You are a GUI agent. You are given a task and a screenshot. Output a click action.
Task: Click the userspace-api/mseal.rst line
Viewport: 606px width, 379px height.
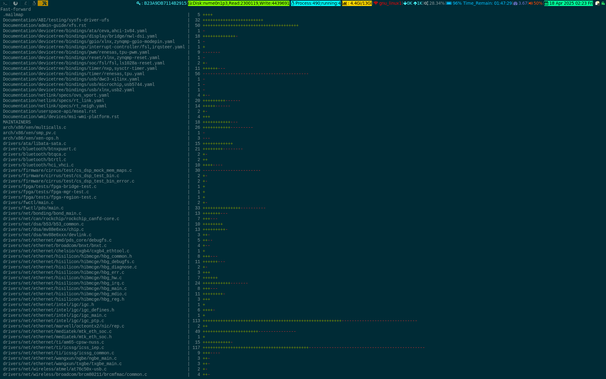(x=49, y=111)
